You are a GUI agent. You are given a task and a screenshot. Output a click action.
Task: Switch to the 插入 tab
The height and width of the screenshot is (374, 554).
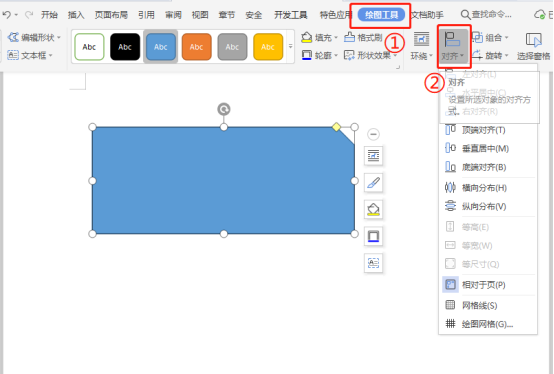[x=76, y=15]
